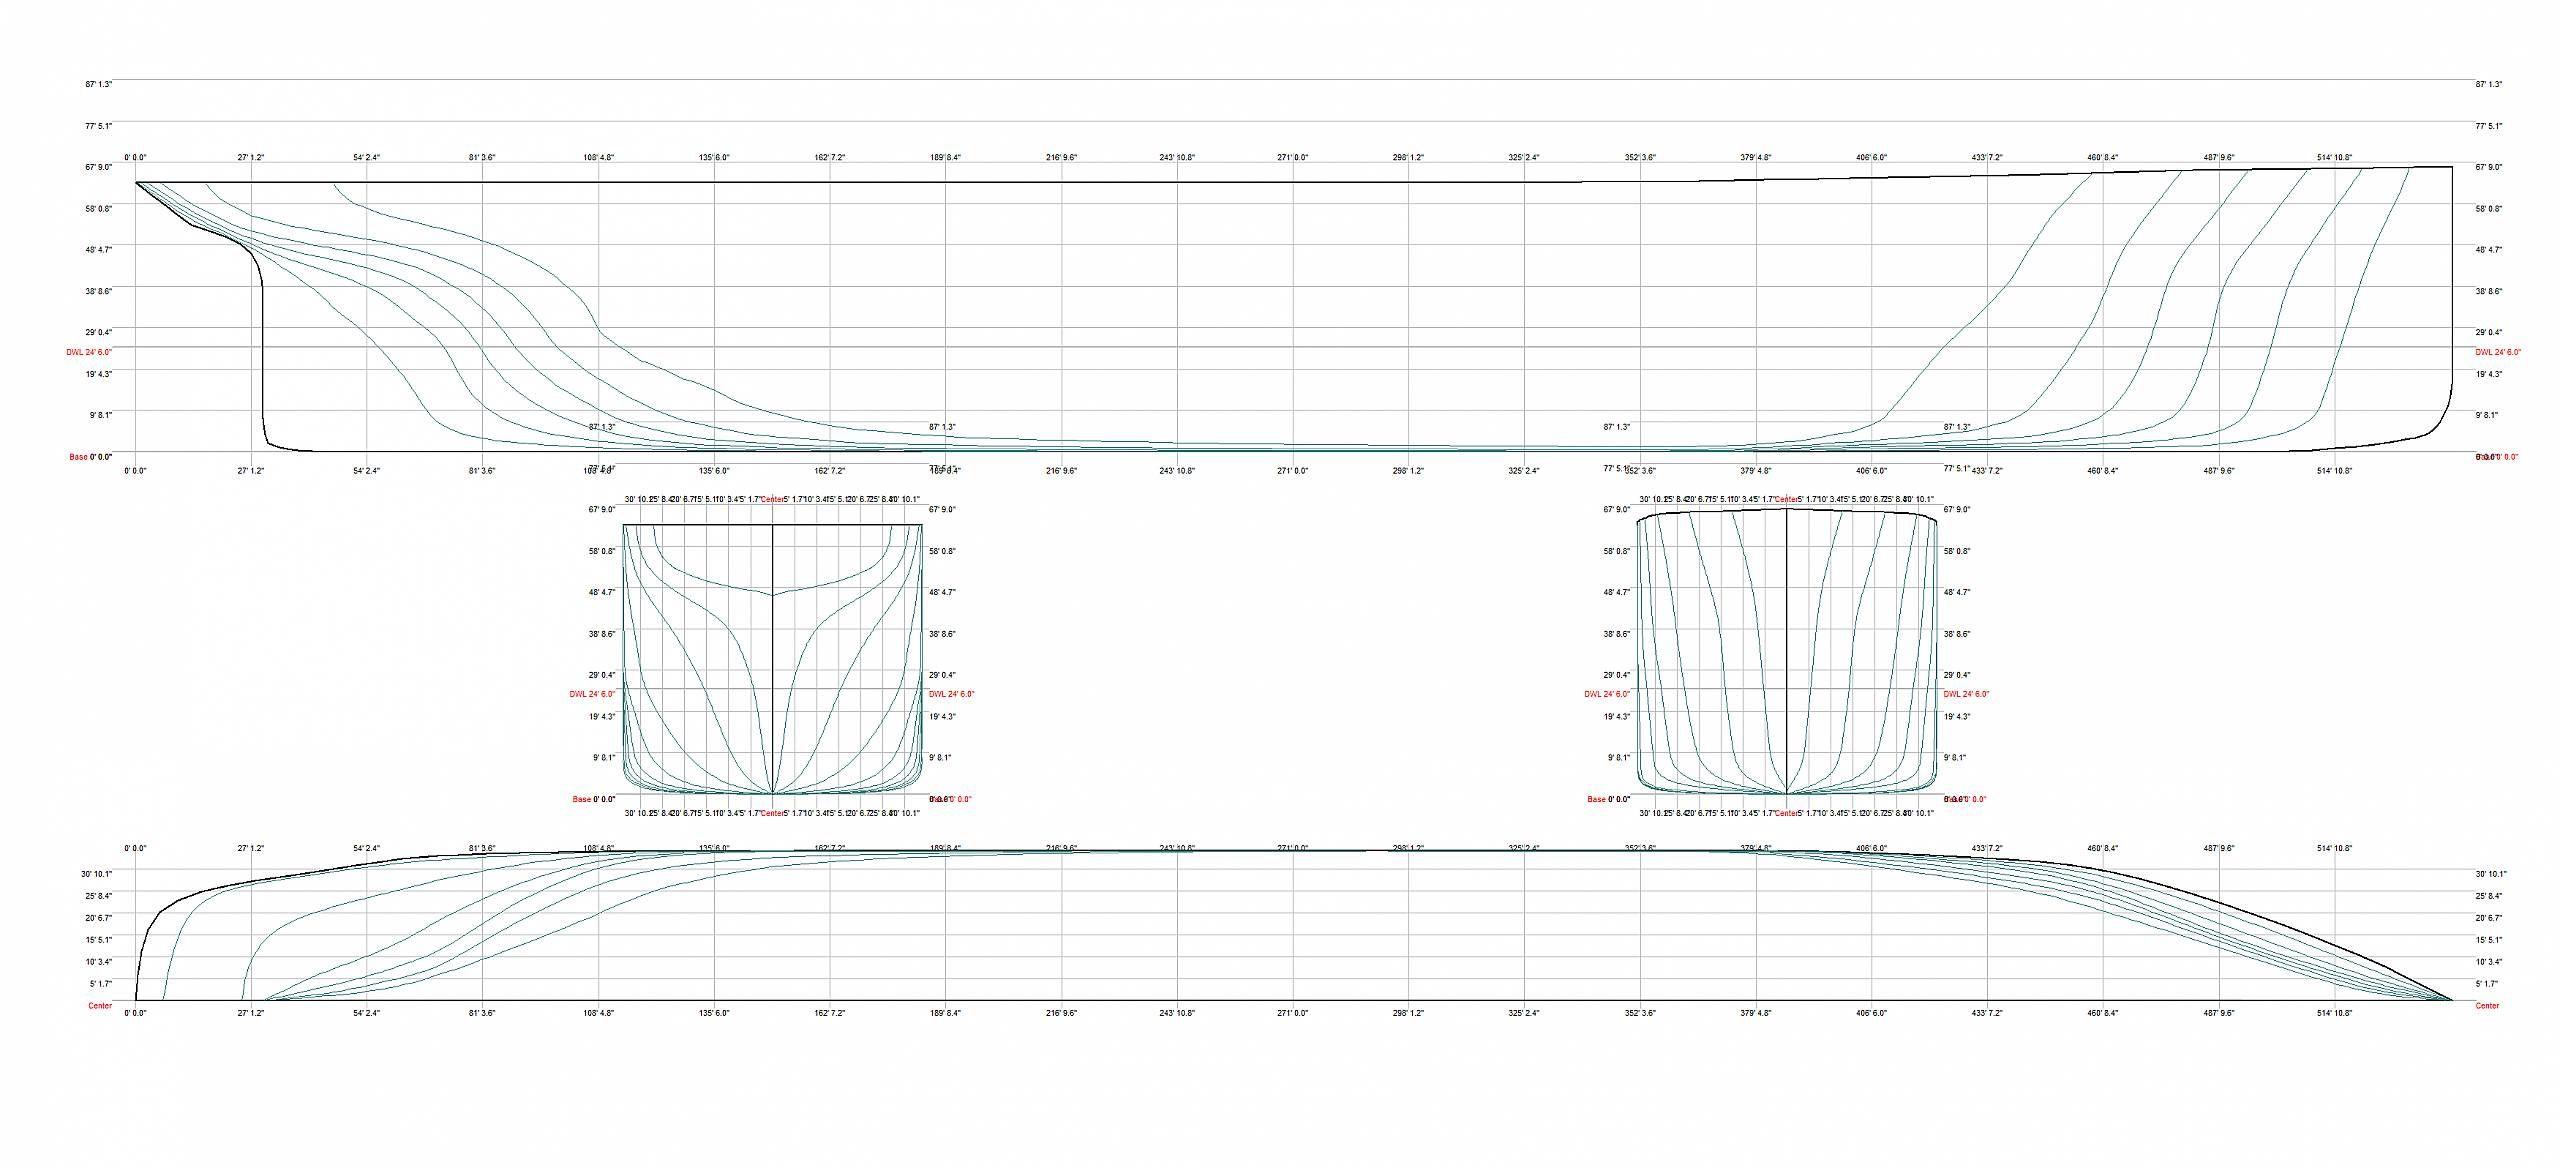Click the red Center label left of plan view
This screenshot has width=2560, height=1168.
[100, 1006]
